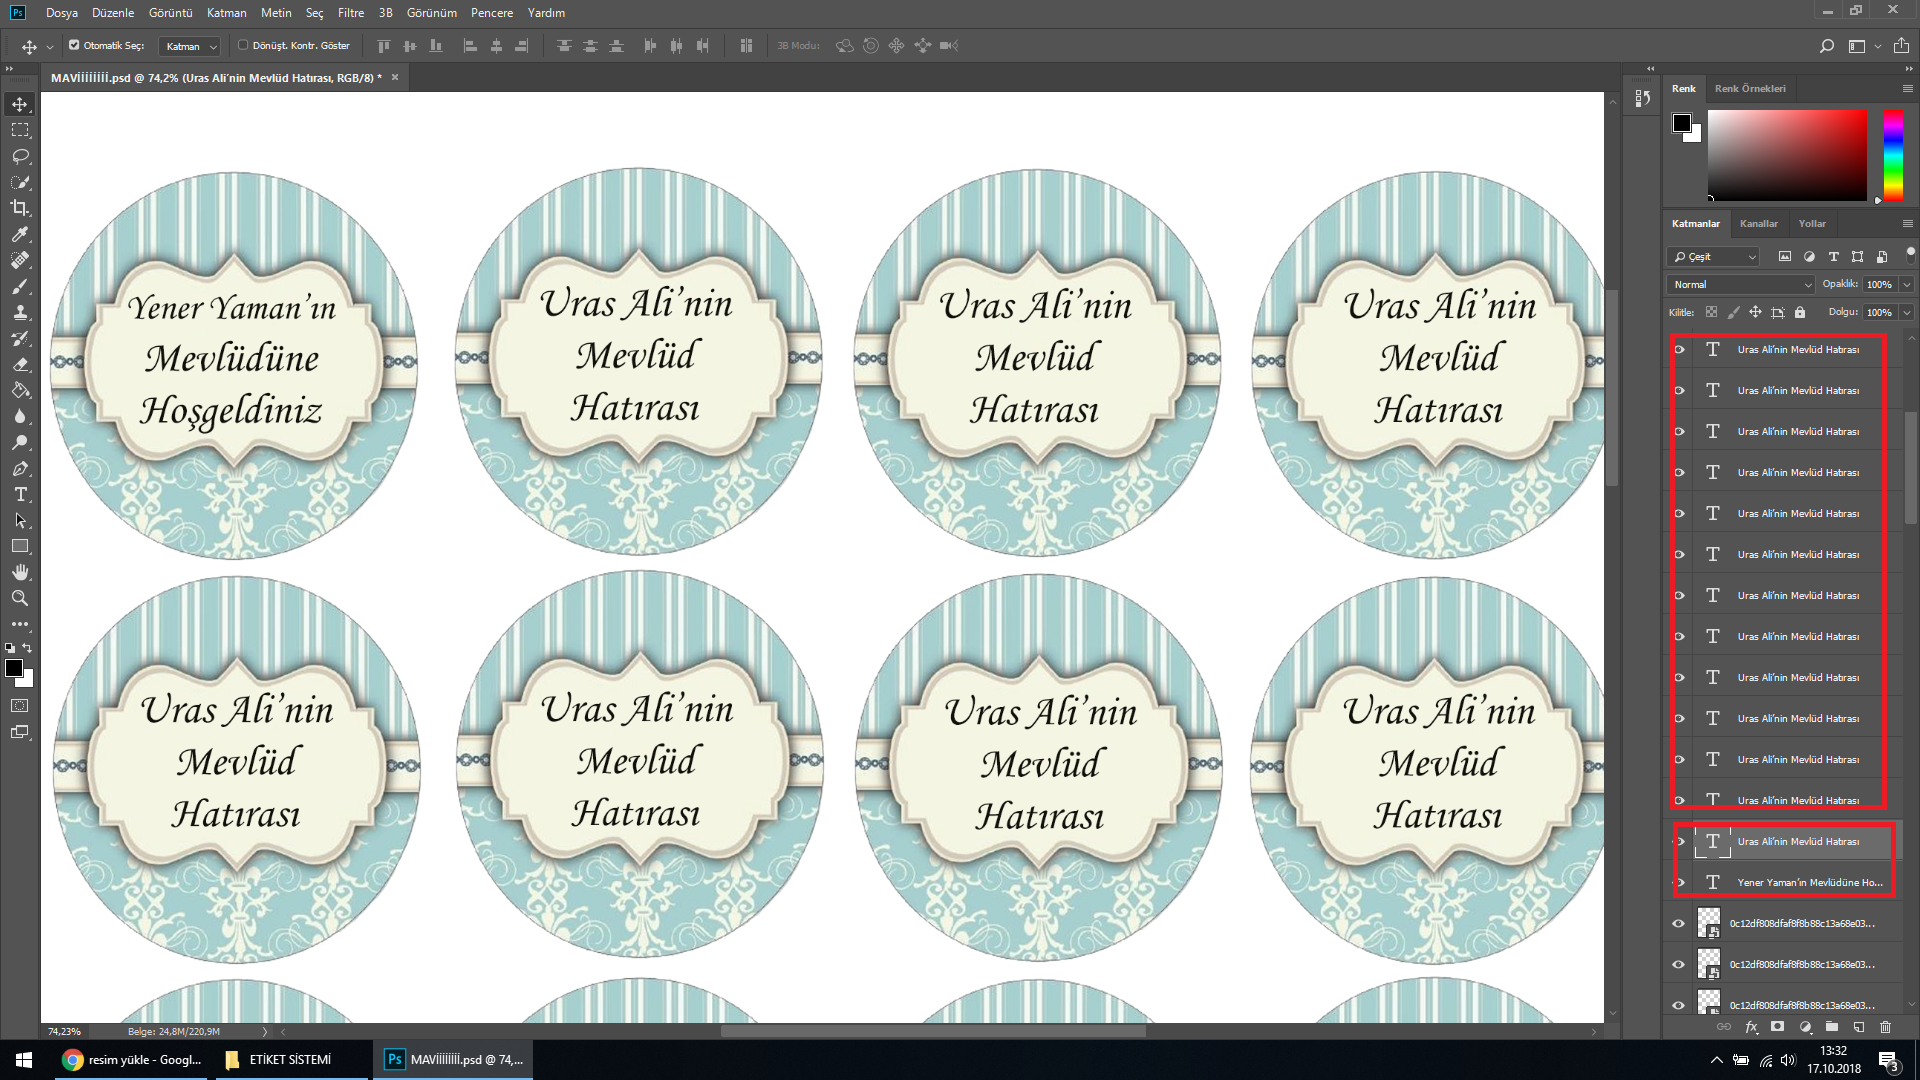
Task: Open the Dolgu value dropdown arrow
Action: 1906,313
